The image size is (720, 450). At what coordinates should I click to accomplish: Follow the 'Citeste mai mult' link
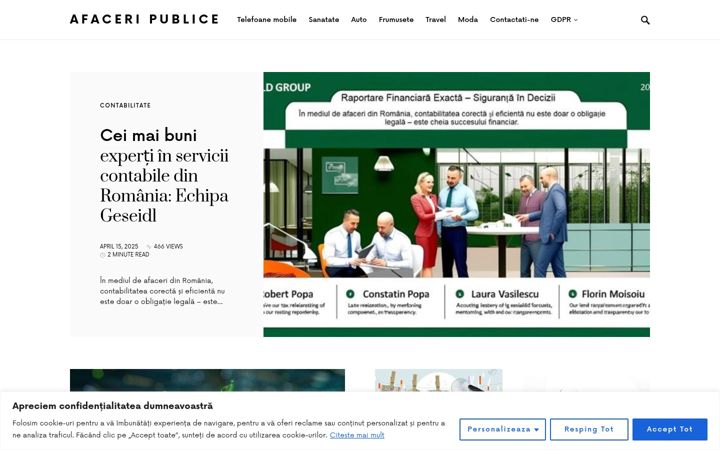point(357,435)
